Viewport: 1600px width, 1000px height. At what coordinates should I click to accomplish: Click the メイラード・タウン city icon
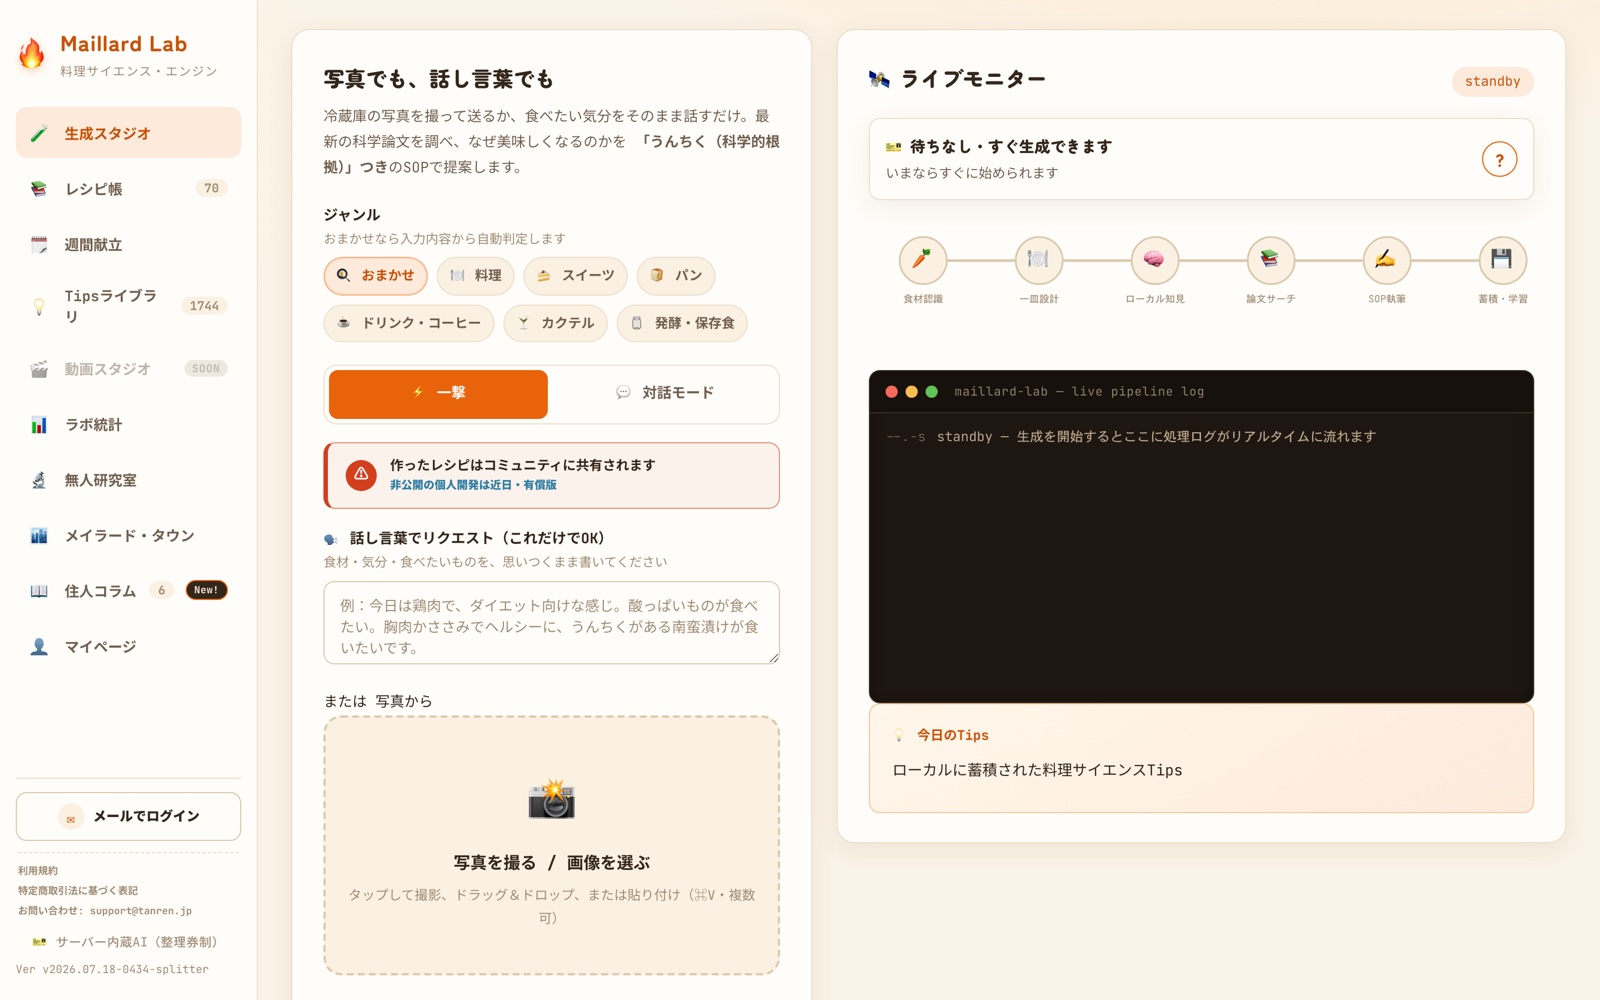click(x=39, y=536)
